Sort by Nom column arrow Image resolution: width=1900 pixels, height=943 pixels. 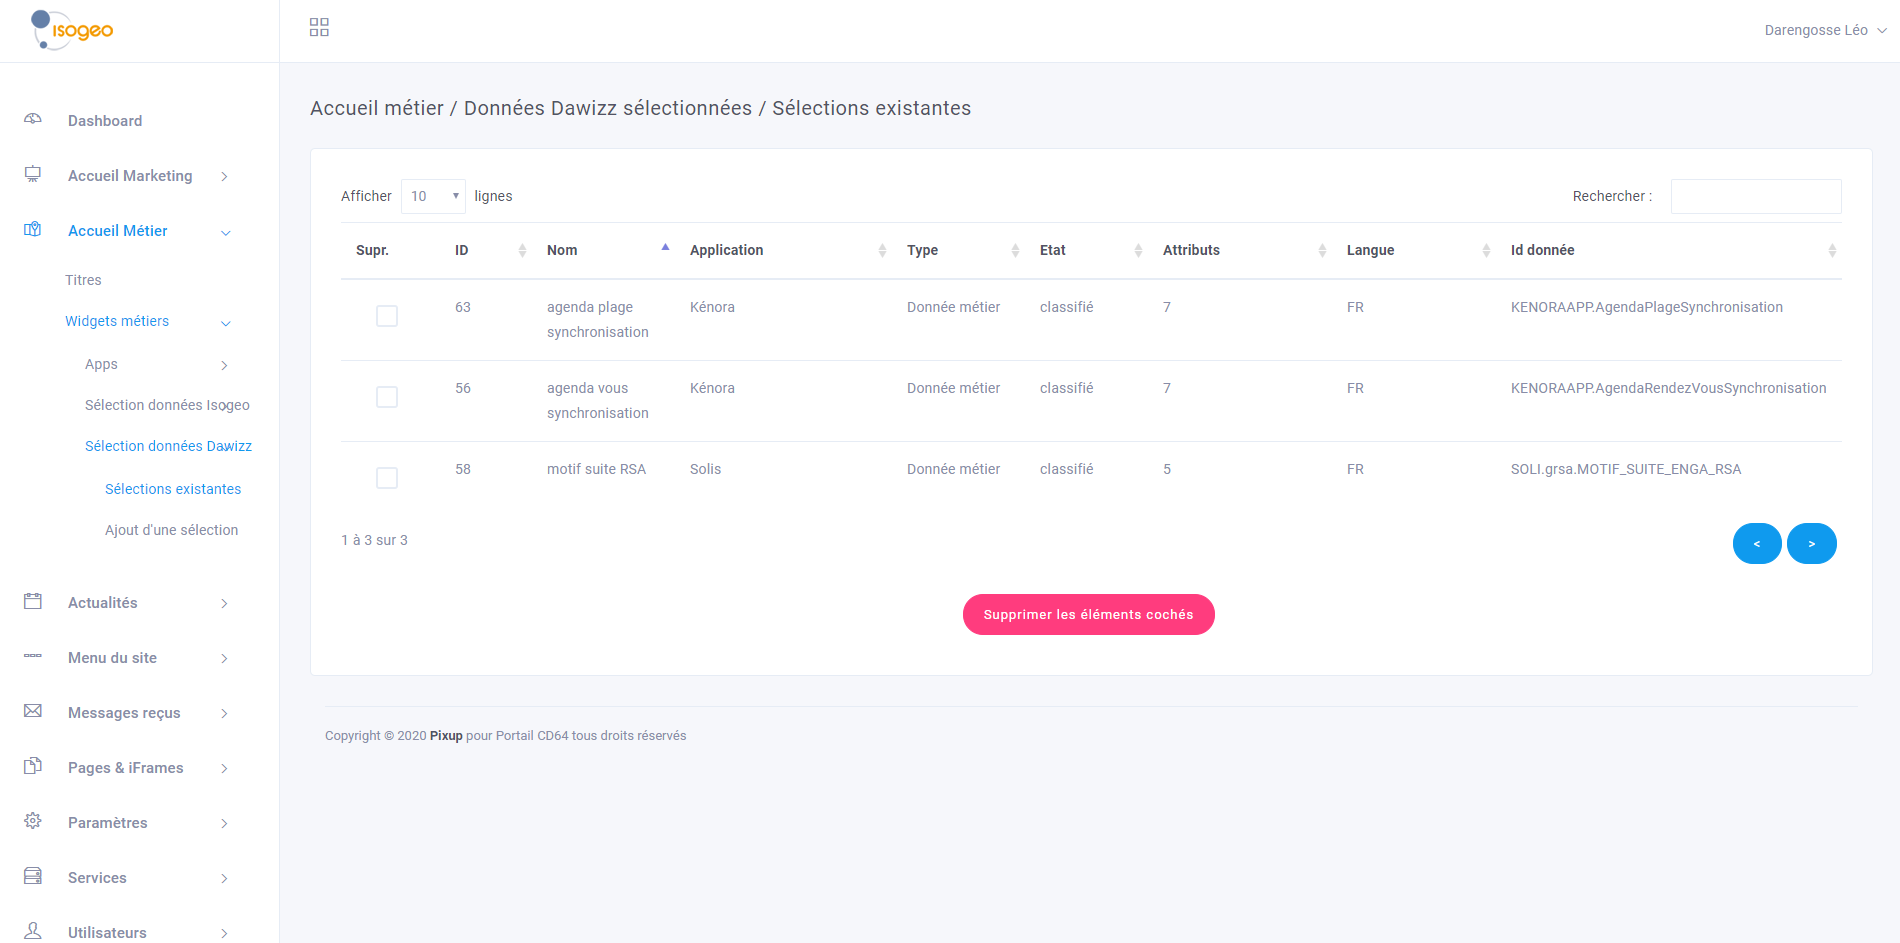(x=665, y=247)
